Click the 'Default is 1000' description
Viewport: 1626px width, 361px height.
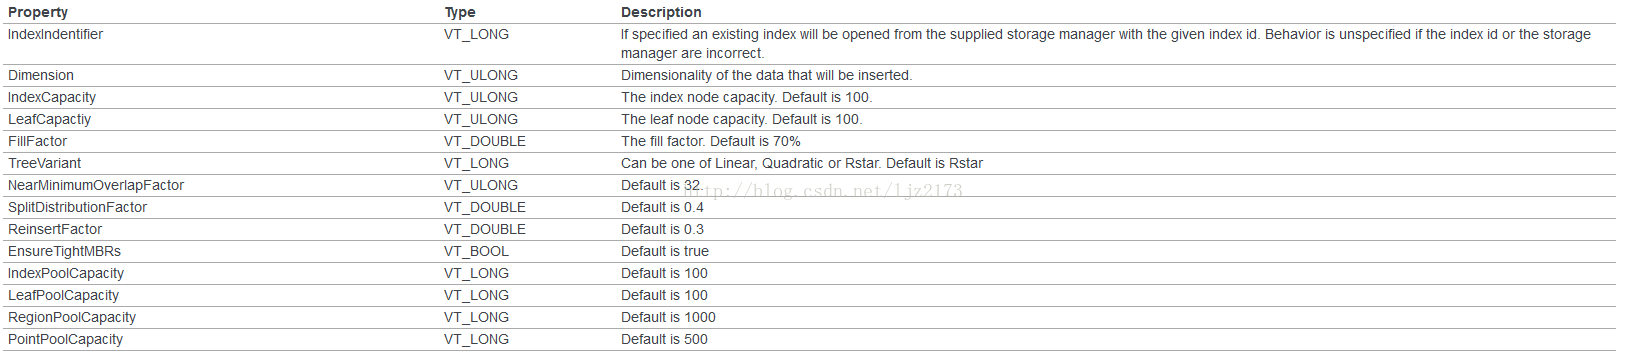pos(668,317)
